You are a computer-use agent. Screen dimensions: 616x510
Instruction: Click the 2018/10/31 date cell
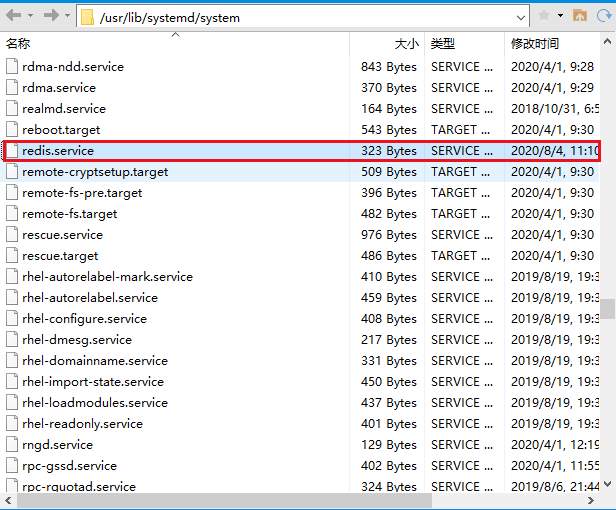(555, 109)
